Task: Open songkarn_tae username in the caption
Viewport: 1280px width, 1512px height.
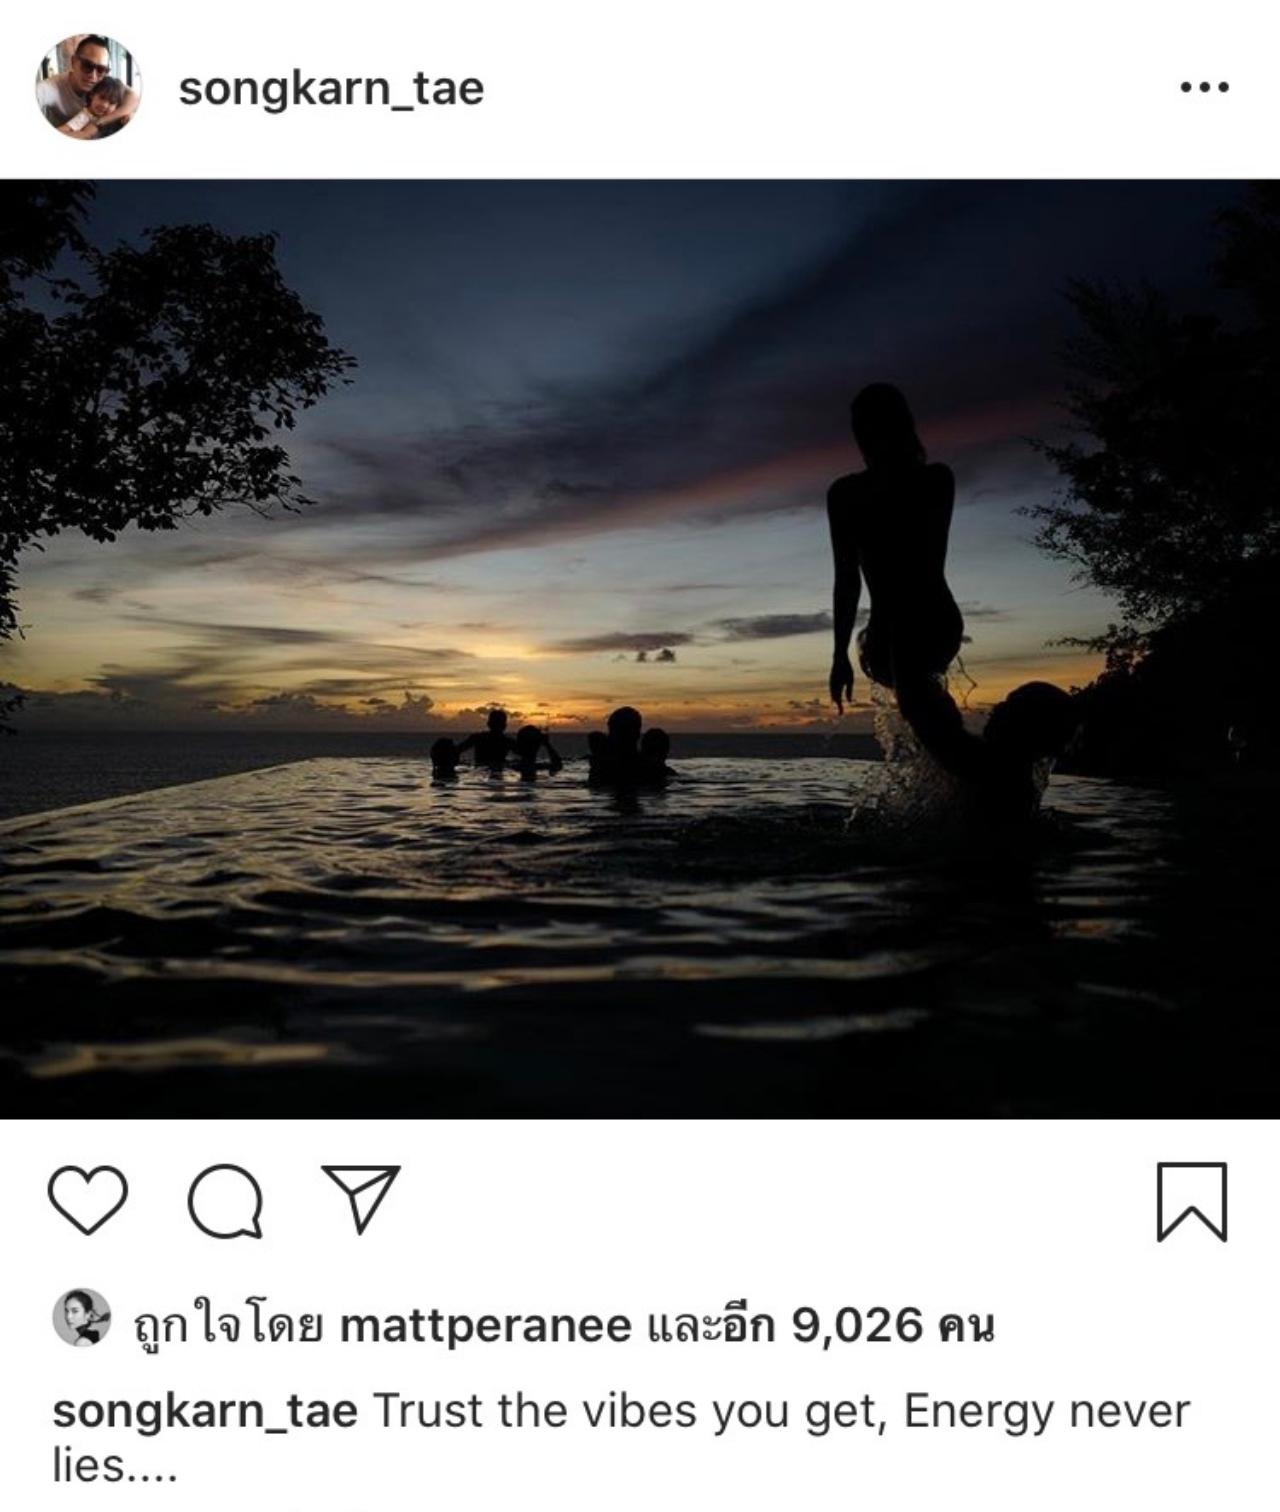Action: coord(205,1412)
